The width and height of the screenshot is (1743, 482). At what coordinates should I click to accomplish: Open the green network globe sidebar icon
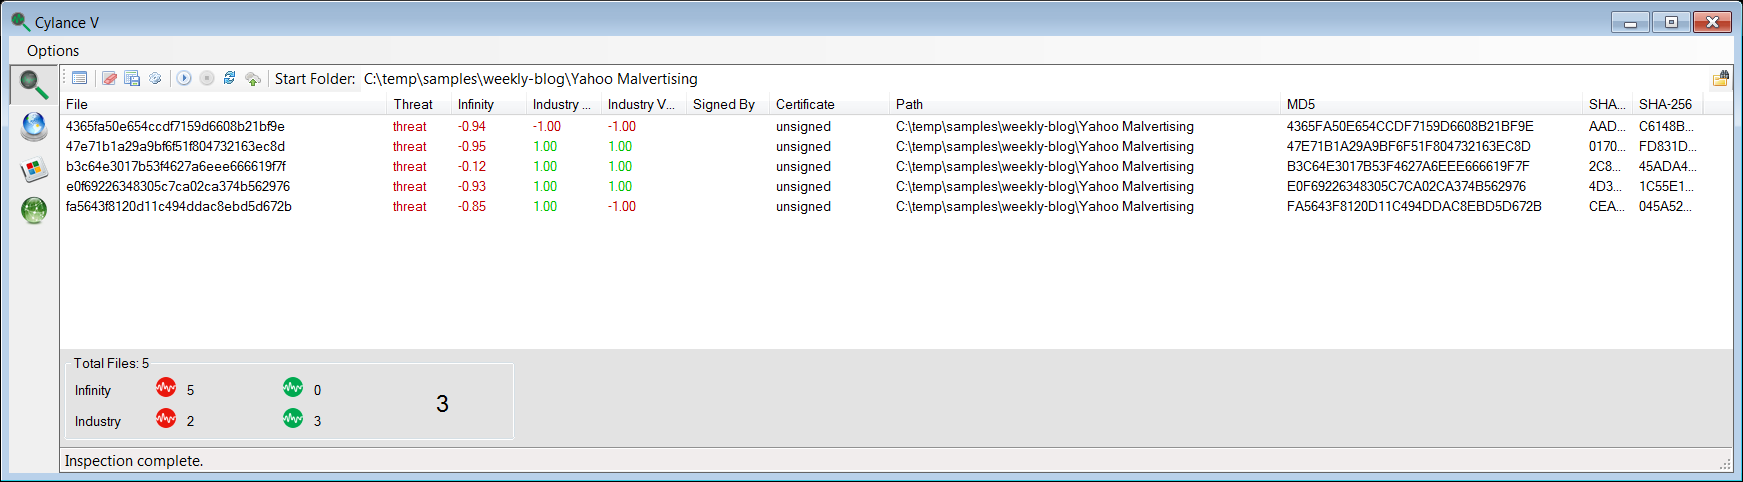pyautogui.click(x=34, y=210)
